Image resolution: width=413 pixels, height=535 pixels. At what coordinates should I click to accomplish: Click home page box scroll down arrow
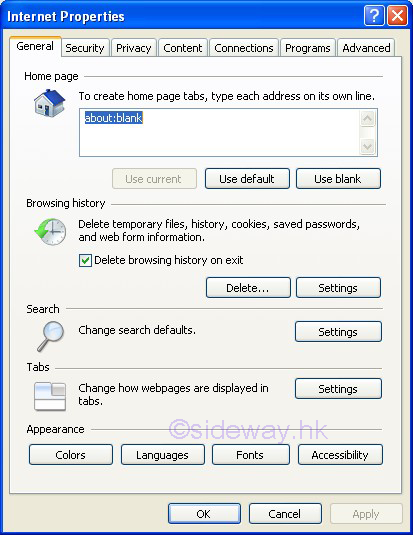[x=368, y=147]
